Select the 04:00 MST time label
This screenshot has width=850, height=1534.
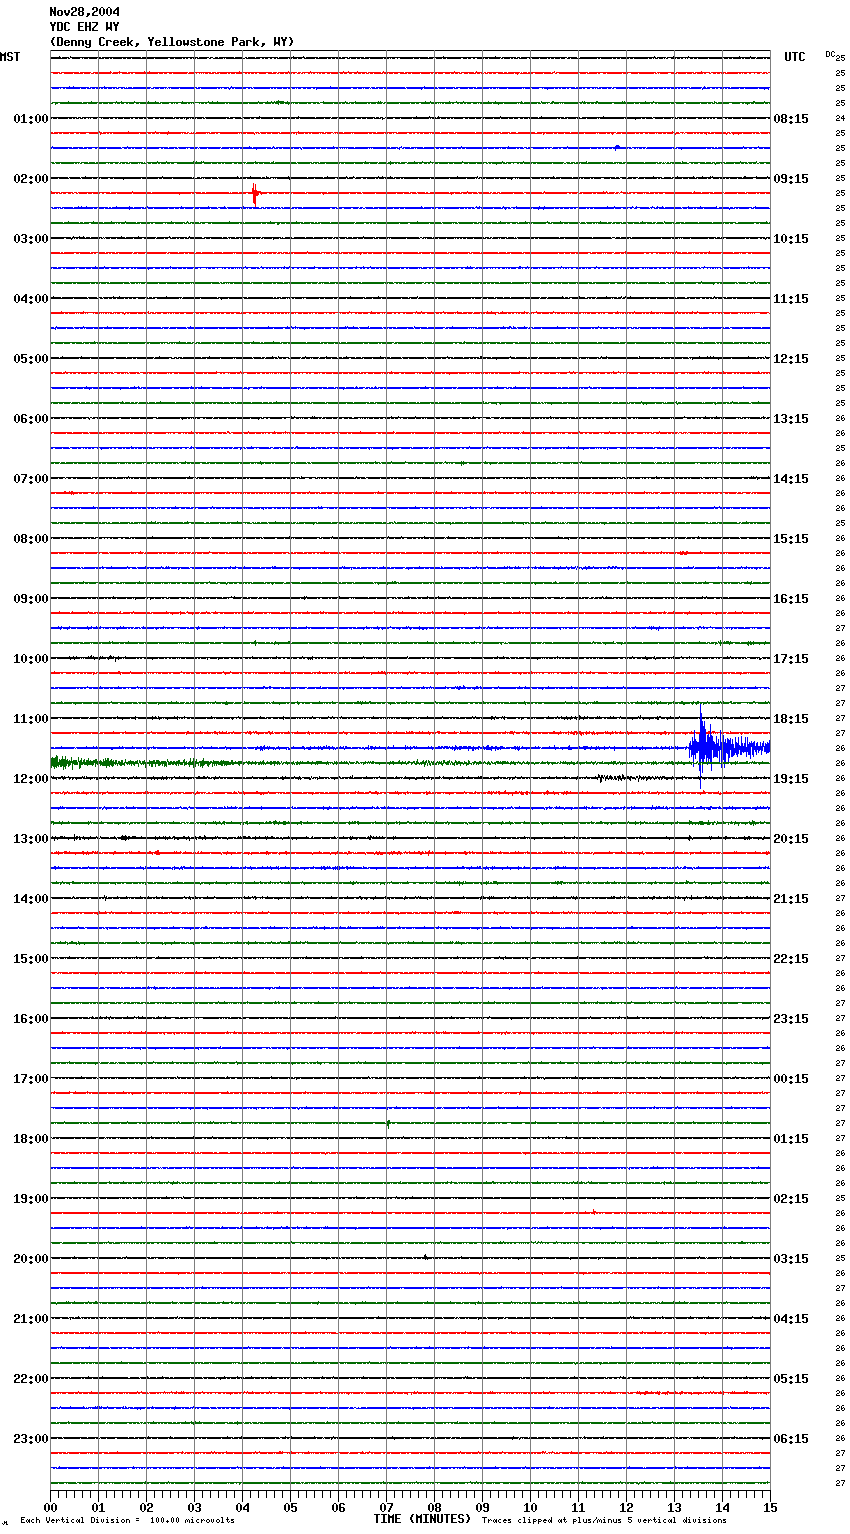pyautogui.click(x=31, y=299)
